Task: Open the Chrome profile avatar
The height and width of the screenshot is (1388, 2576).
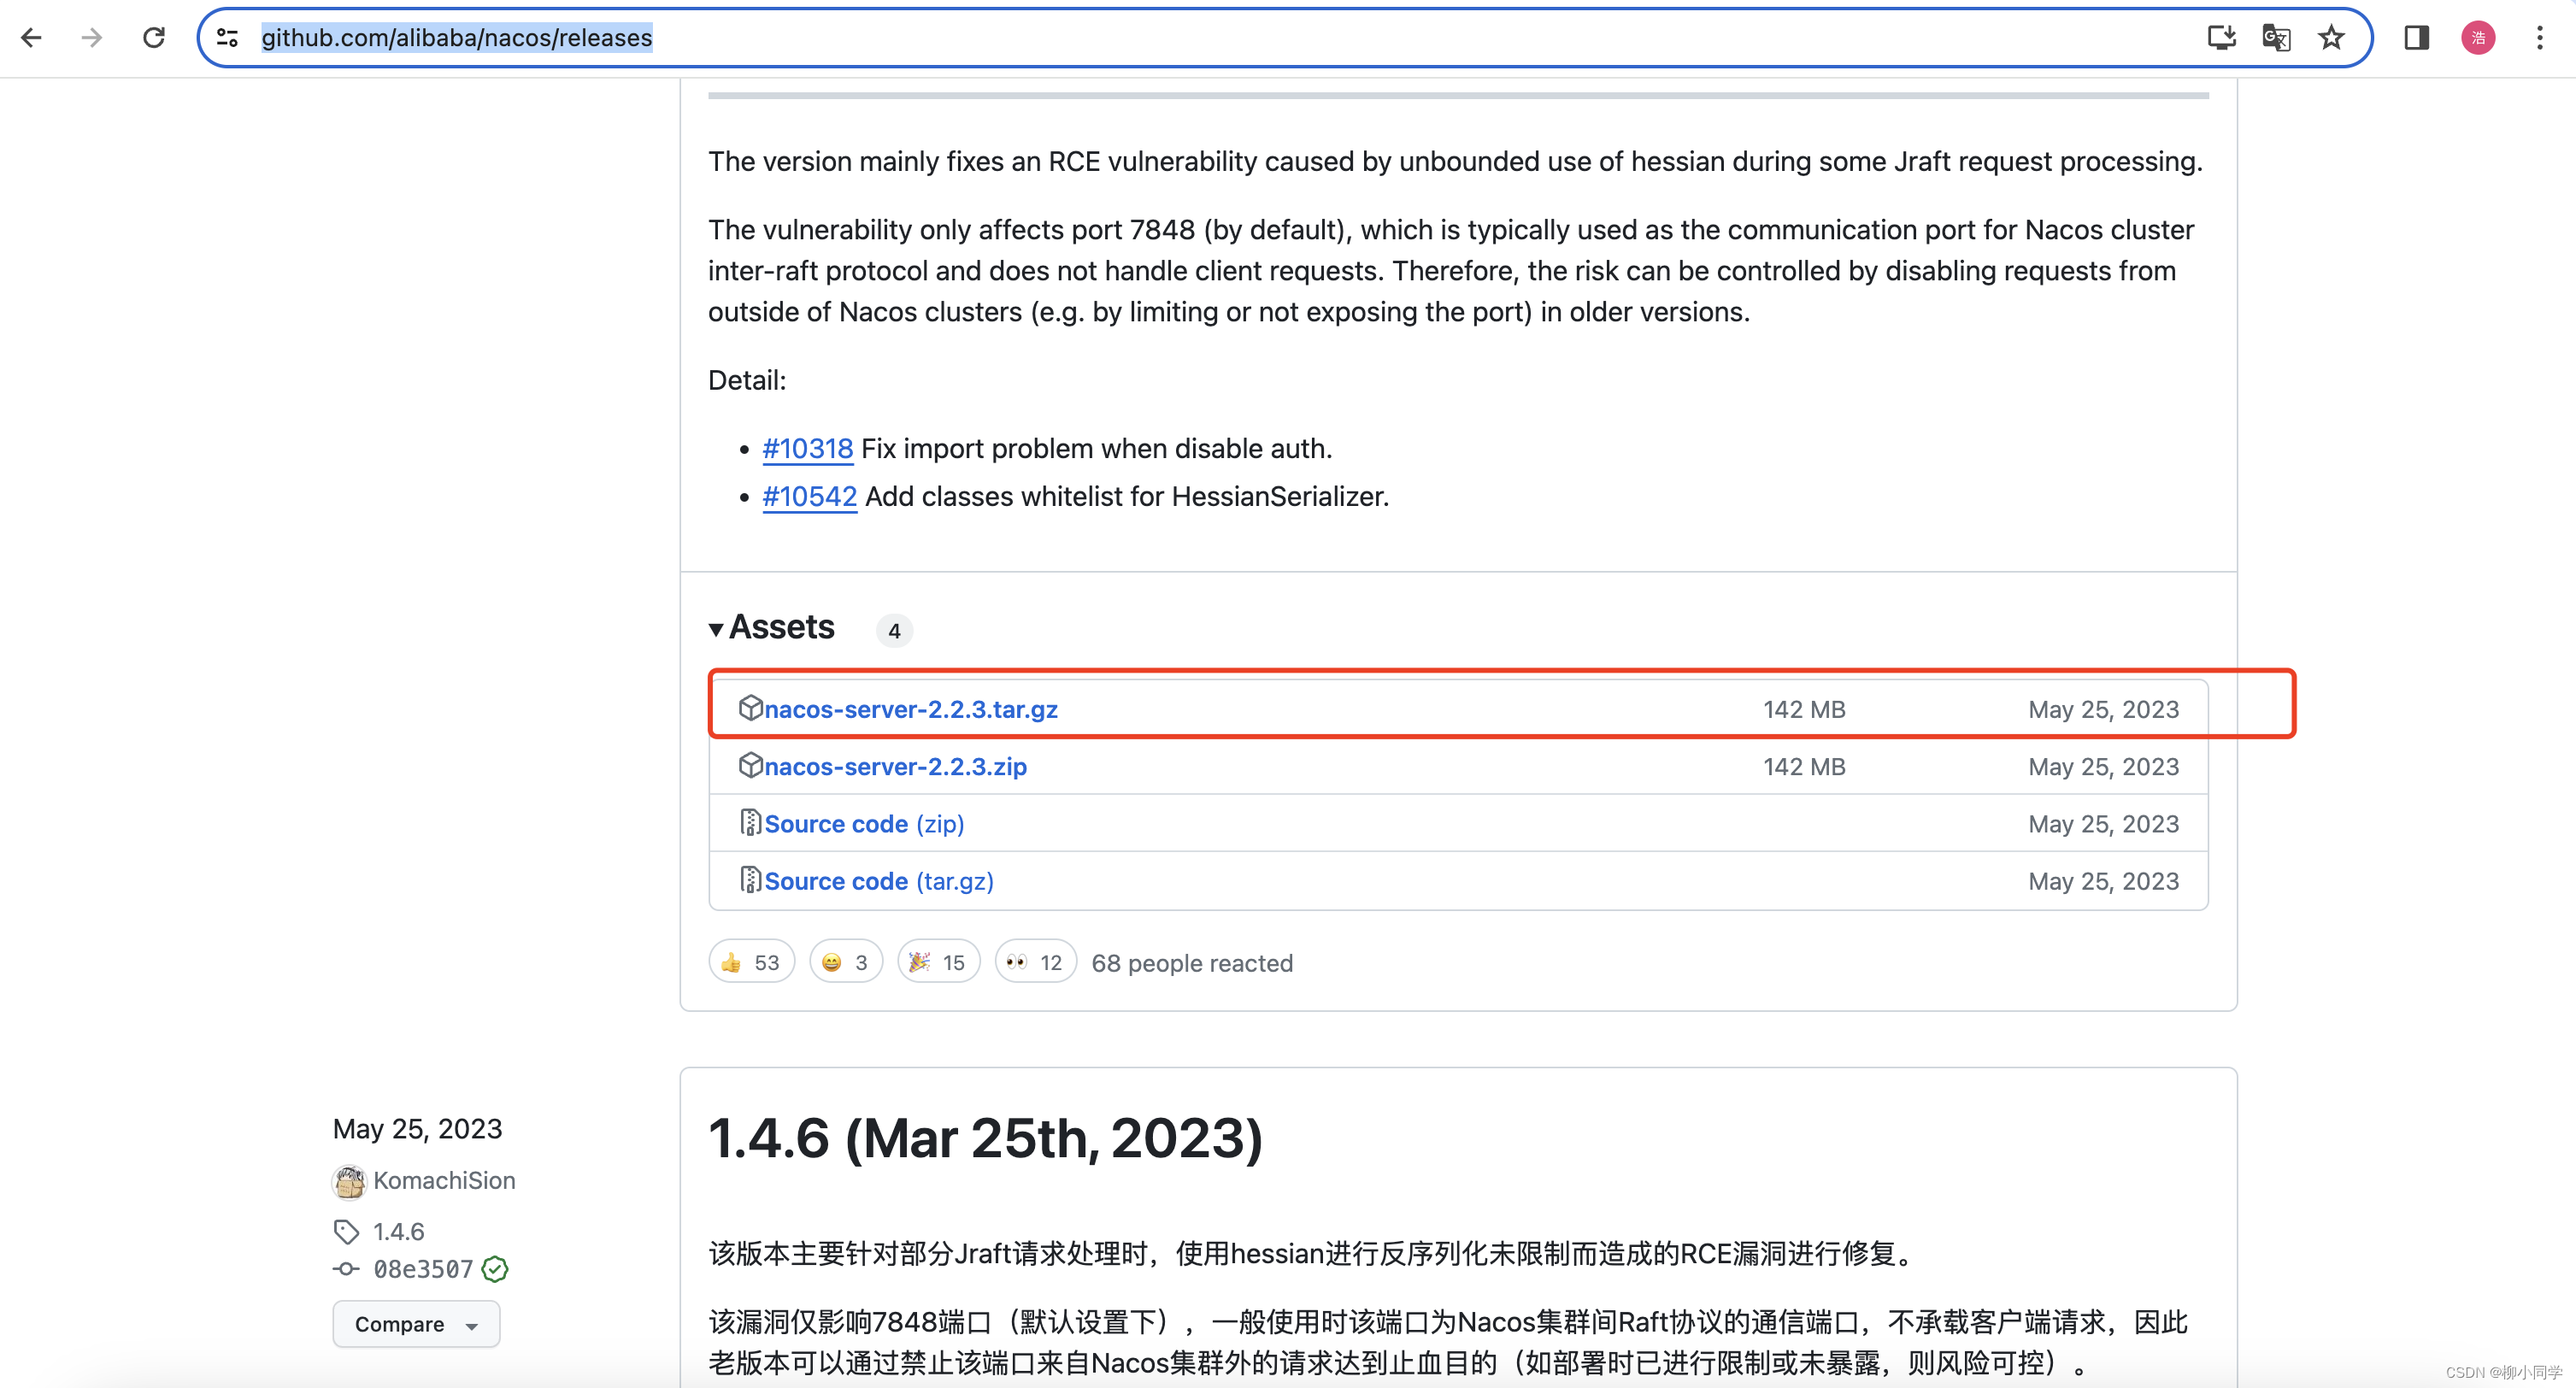Action: (x=2478, y=38)
